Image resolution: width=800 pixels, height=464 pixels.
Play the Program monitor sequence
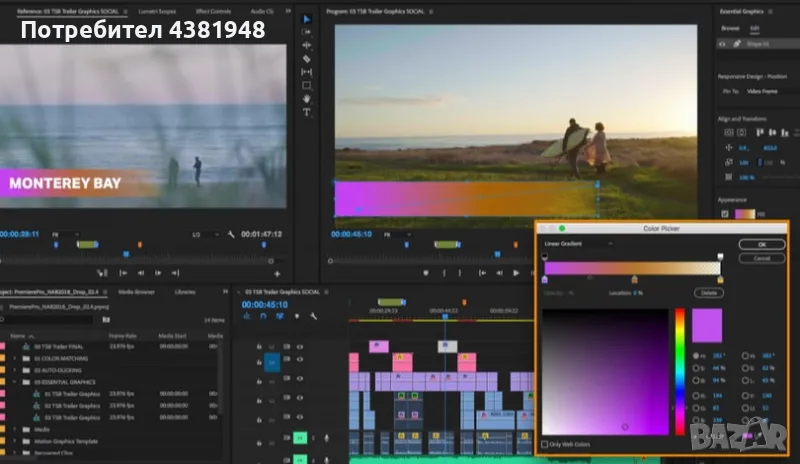[x=516, y=273]
